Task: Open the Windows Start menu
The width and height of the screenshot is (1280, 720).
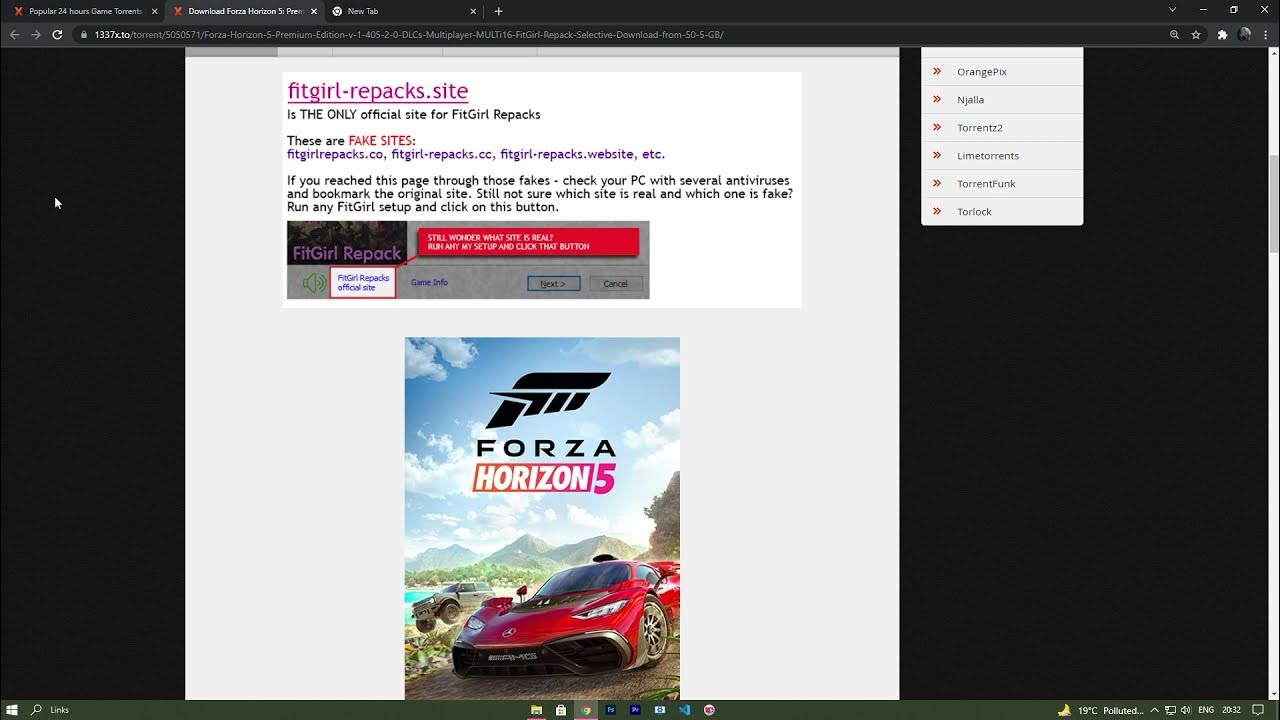Action: (x=12, y=710)
